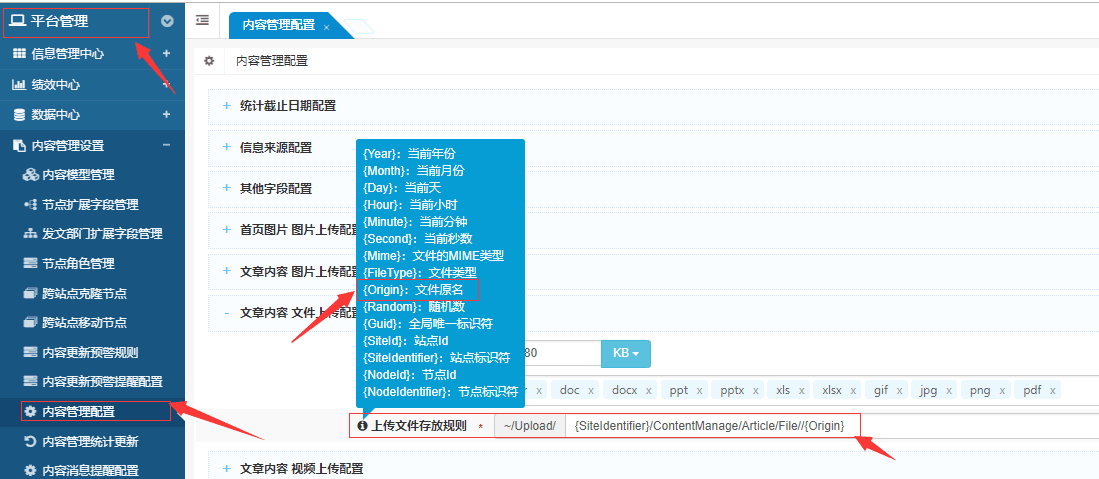Image resolution: width=1099 pixels, height=479 pixels.
Task: Open the 平台管理 dropdown arrow
Action: (167, 21)
